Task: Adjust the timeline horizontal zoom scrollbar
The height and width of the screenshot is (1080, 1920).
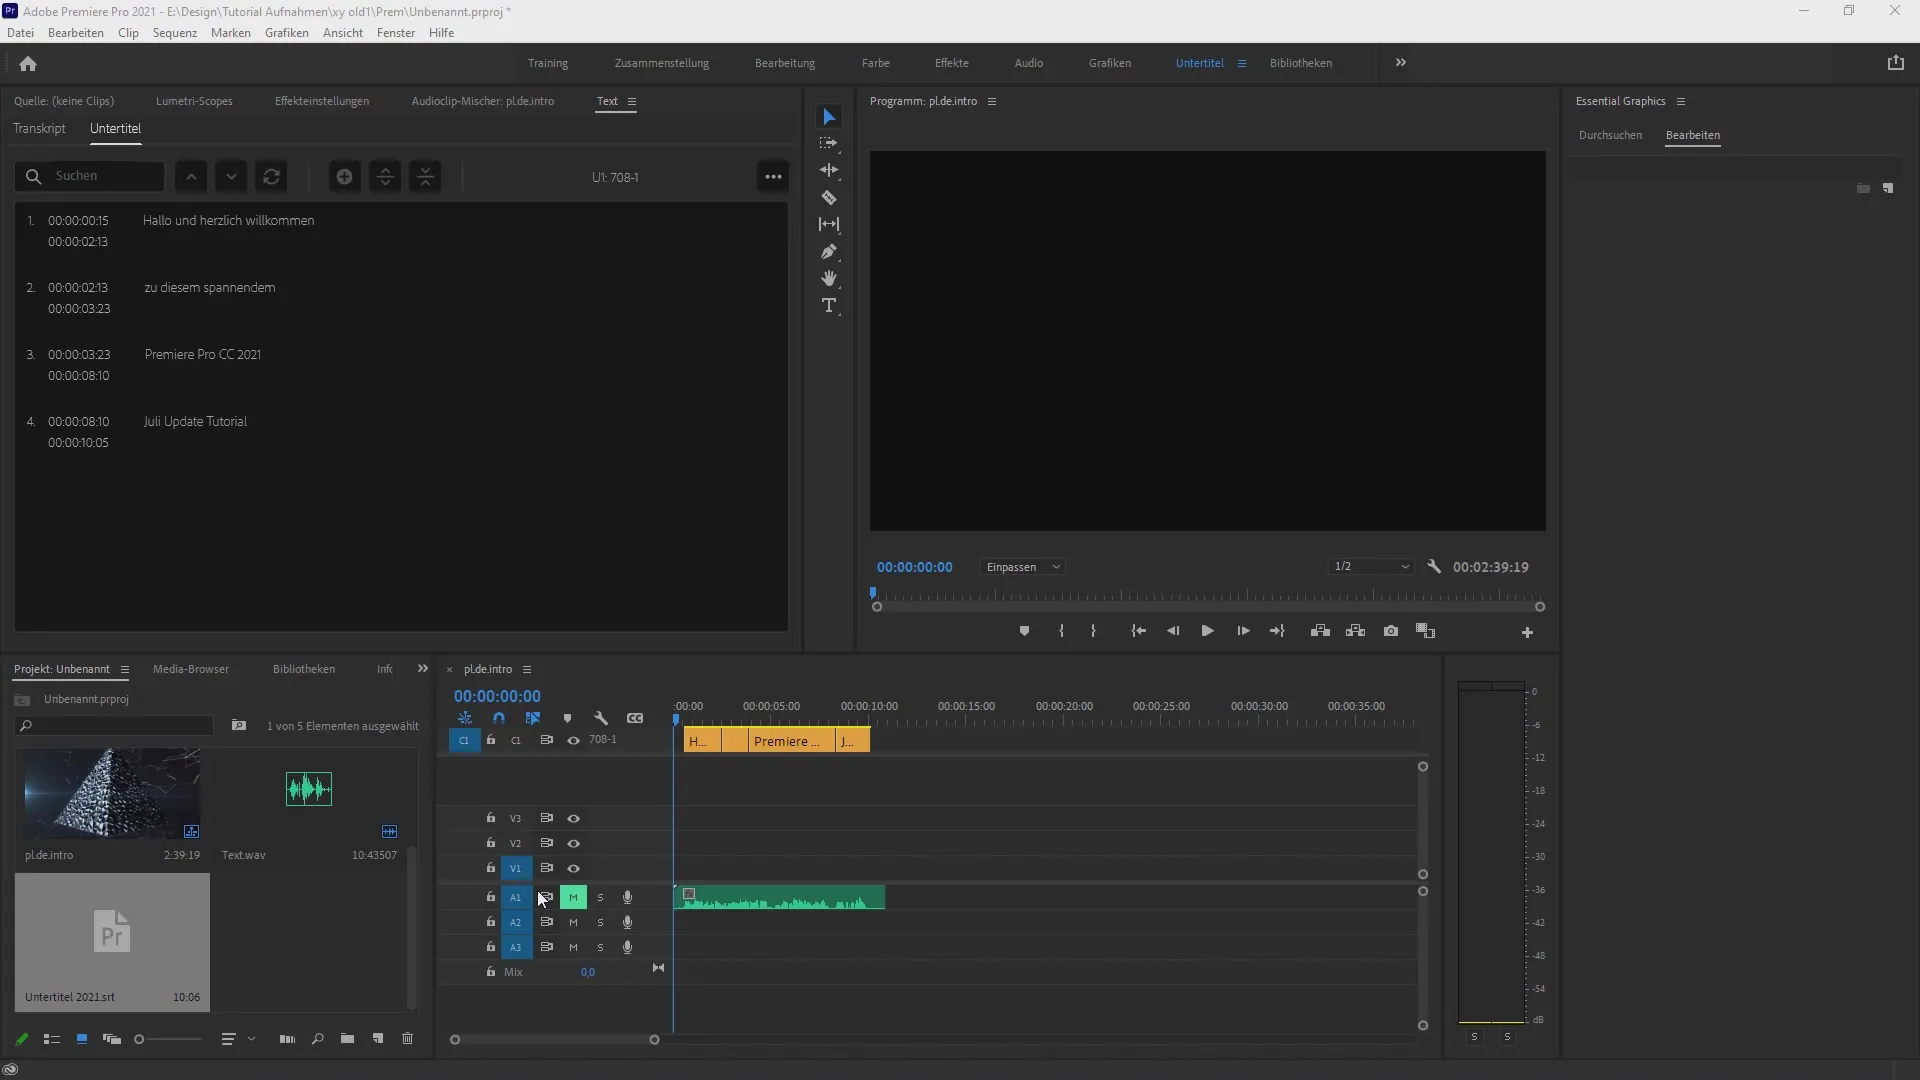Action: [x=554, y=1040]
